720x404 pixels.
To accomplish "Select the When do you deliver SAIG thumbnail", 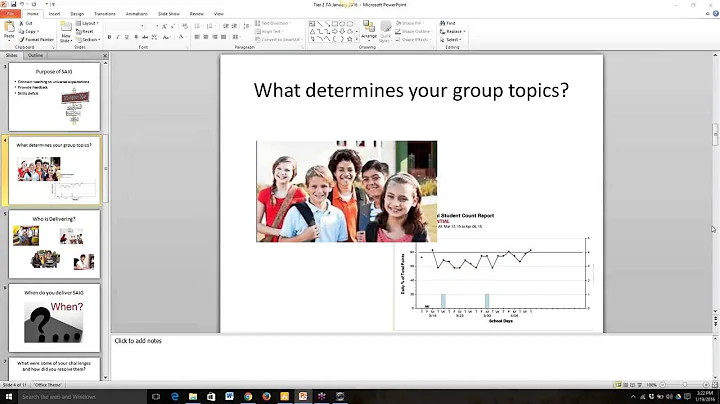I will click(x=54, y=318).
